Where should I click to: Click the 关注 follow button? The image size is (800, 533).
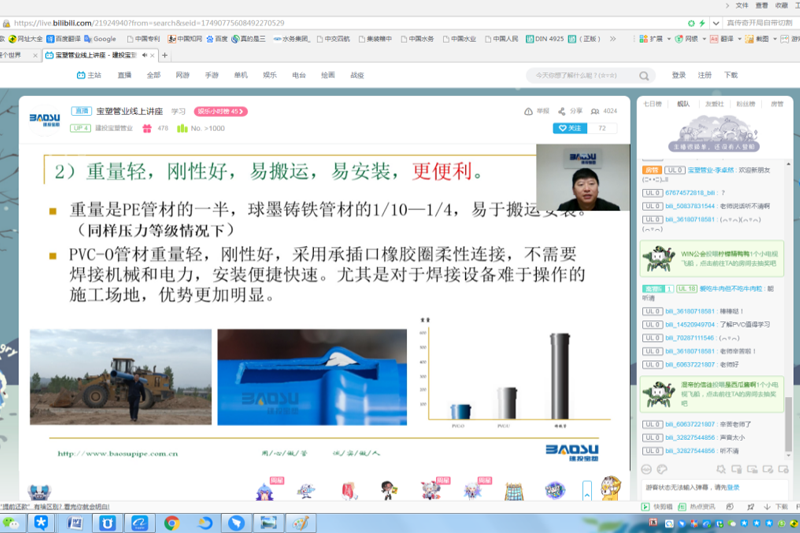click(570, 129)
